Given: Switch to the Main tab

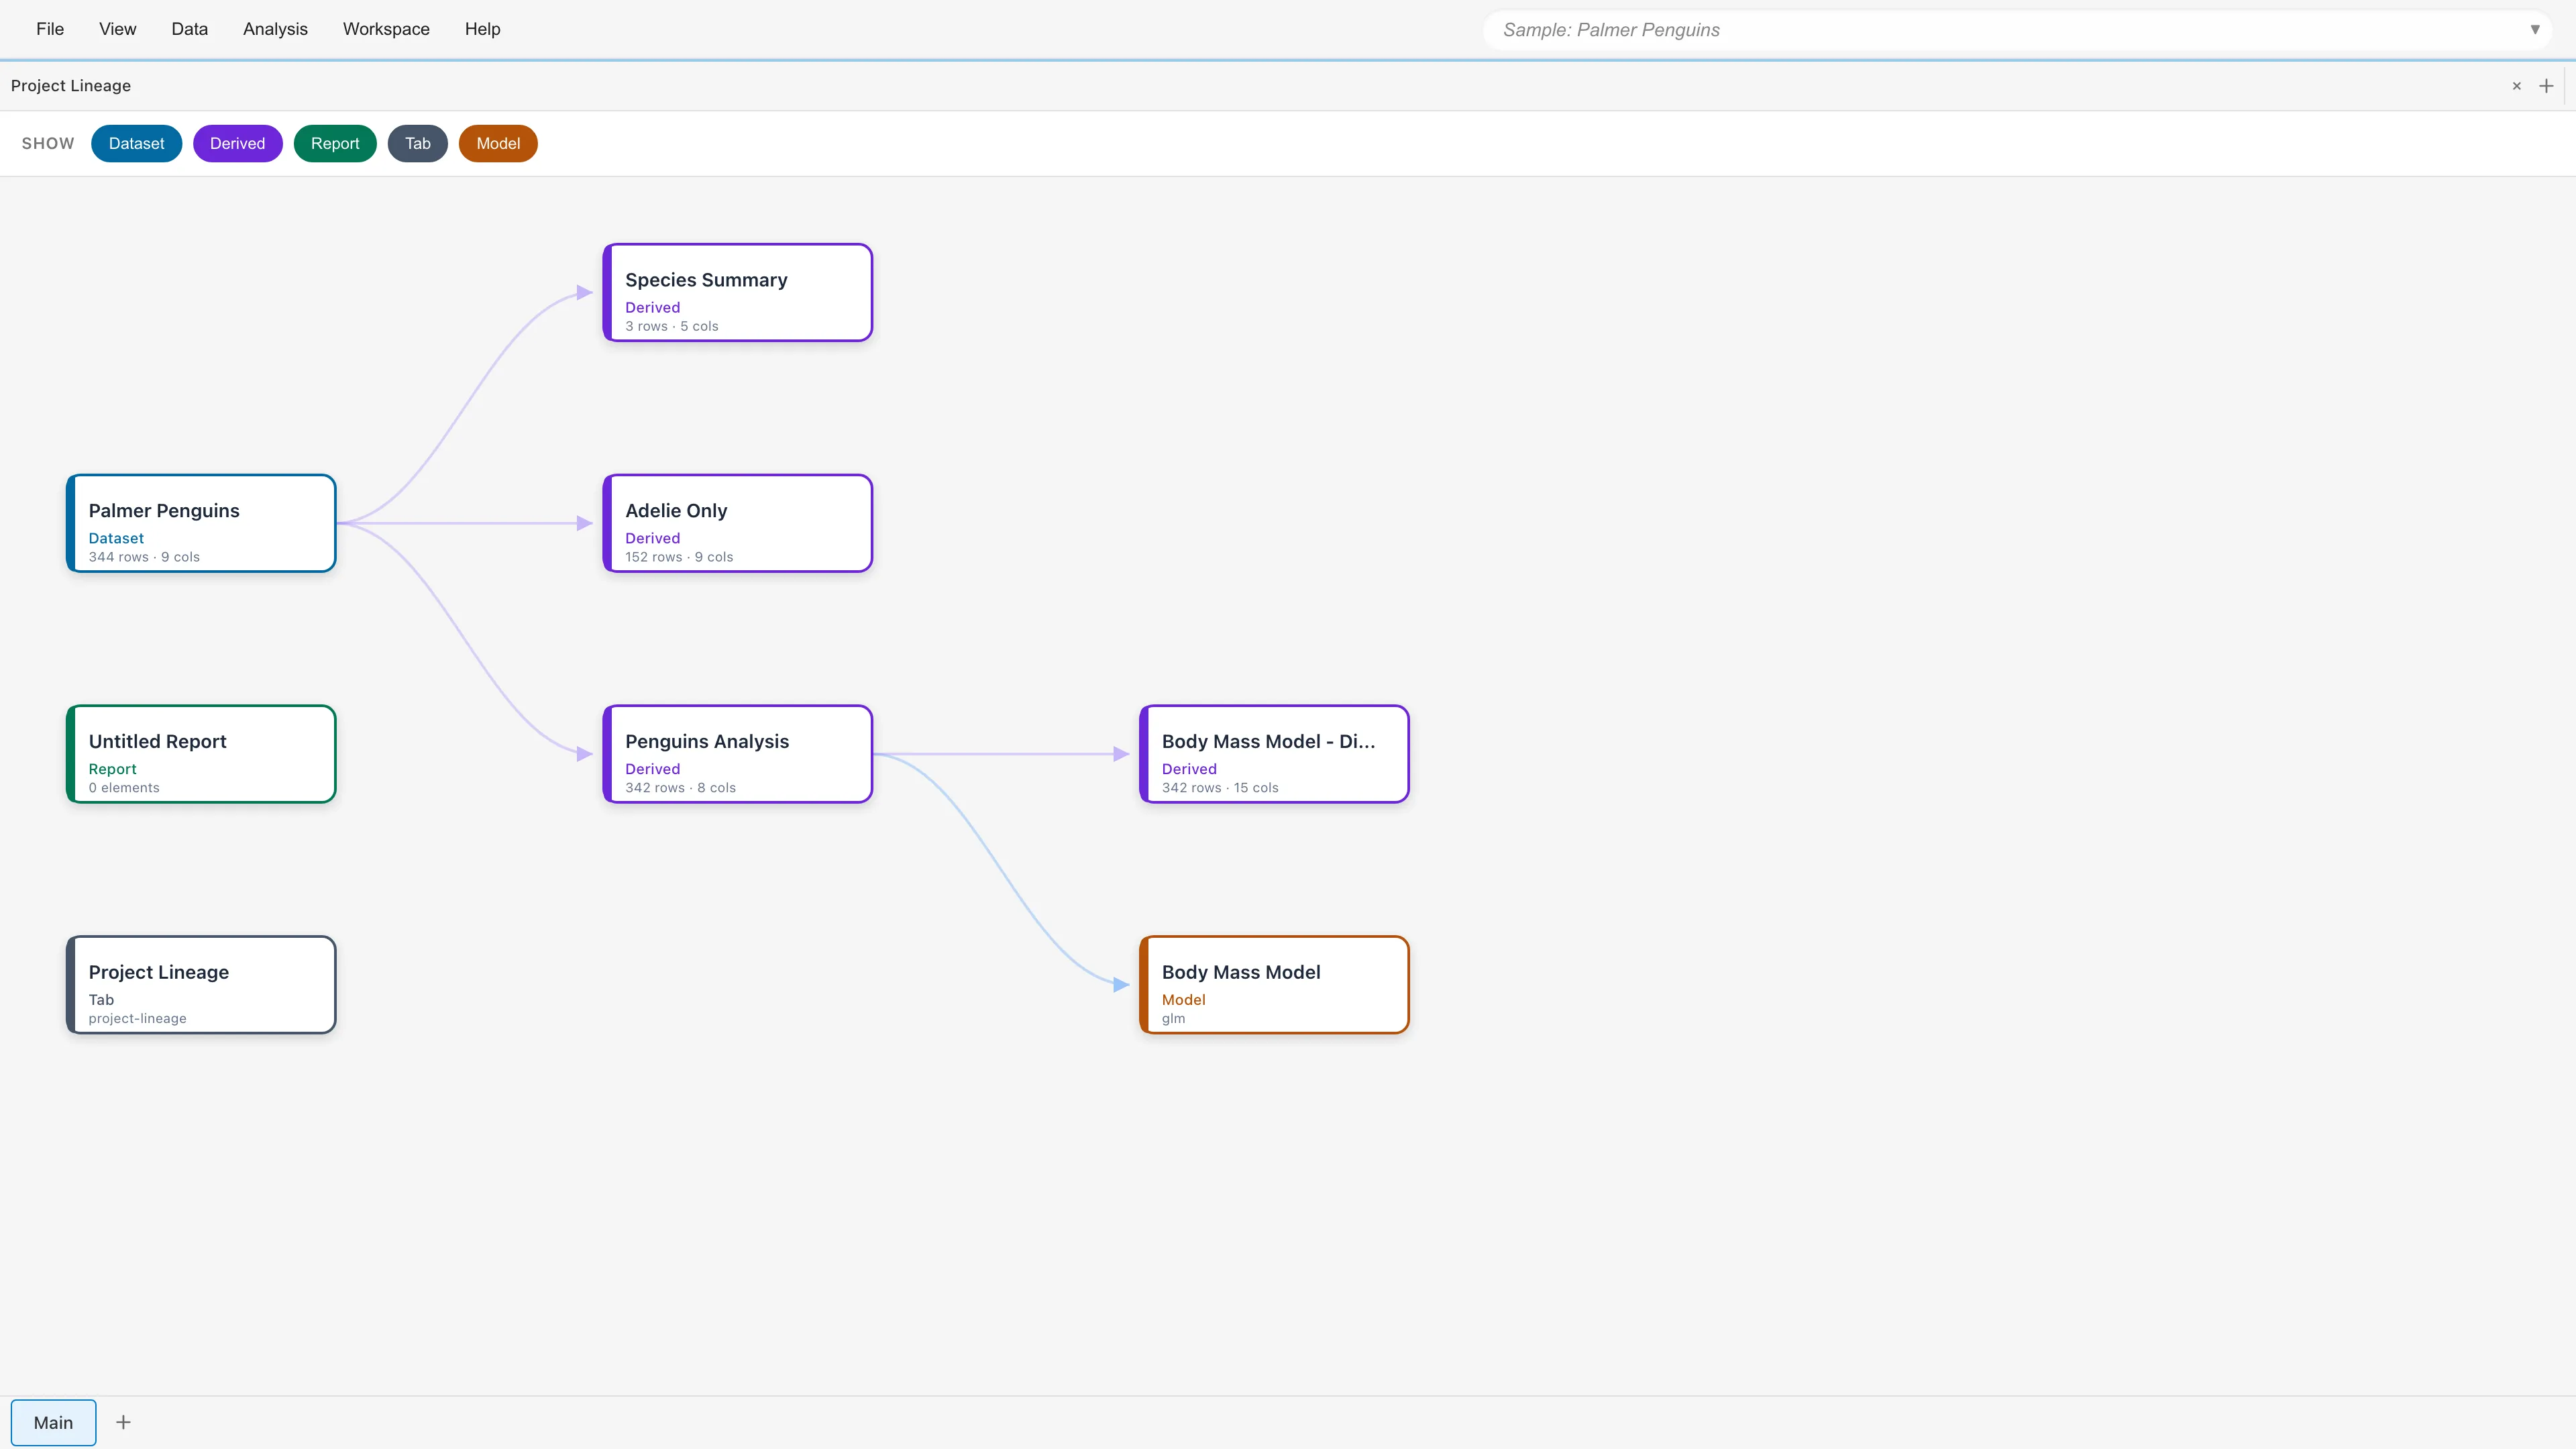Looking at the screenshot, I should click(53, 1422).
